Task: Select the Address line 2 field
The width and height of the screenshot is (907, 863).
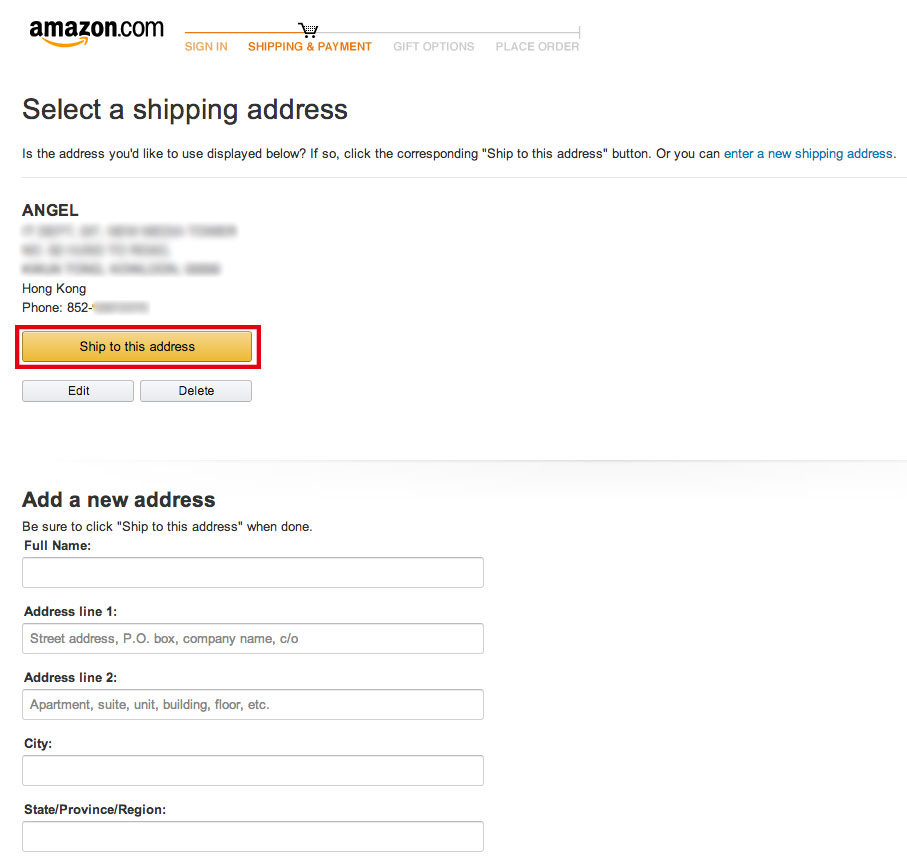Action: click(252, 704)
